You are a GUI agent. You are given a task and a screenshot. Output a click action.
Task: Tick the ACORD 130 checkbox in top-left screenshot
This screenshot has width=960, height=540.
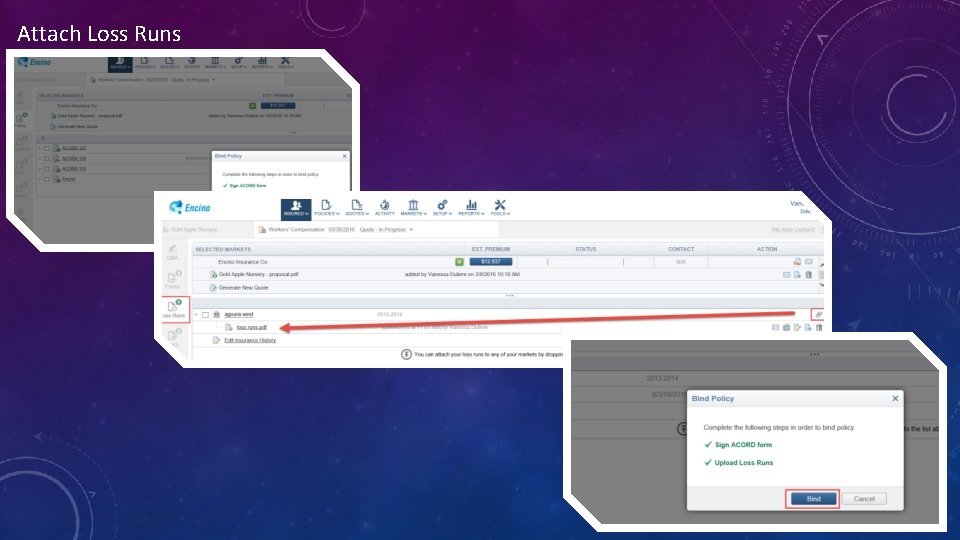[x=47, y=159]
